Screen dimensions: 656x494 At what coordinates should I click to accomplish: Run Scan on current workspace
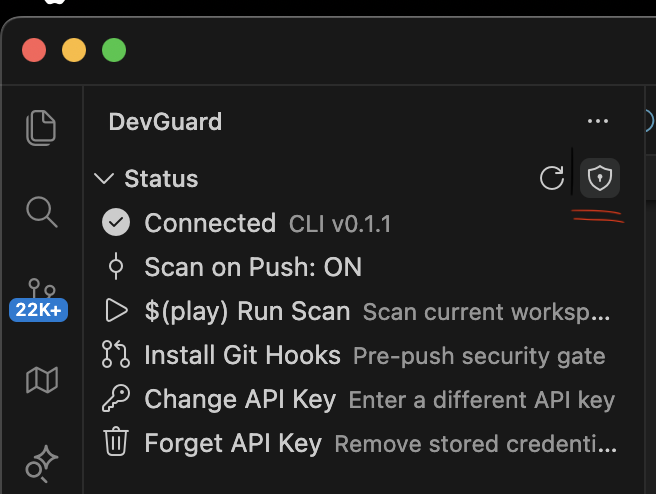[247, 311]
